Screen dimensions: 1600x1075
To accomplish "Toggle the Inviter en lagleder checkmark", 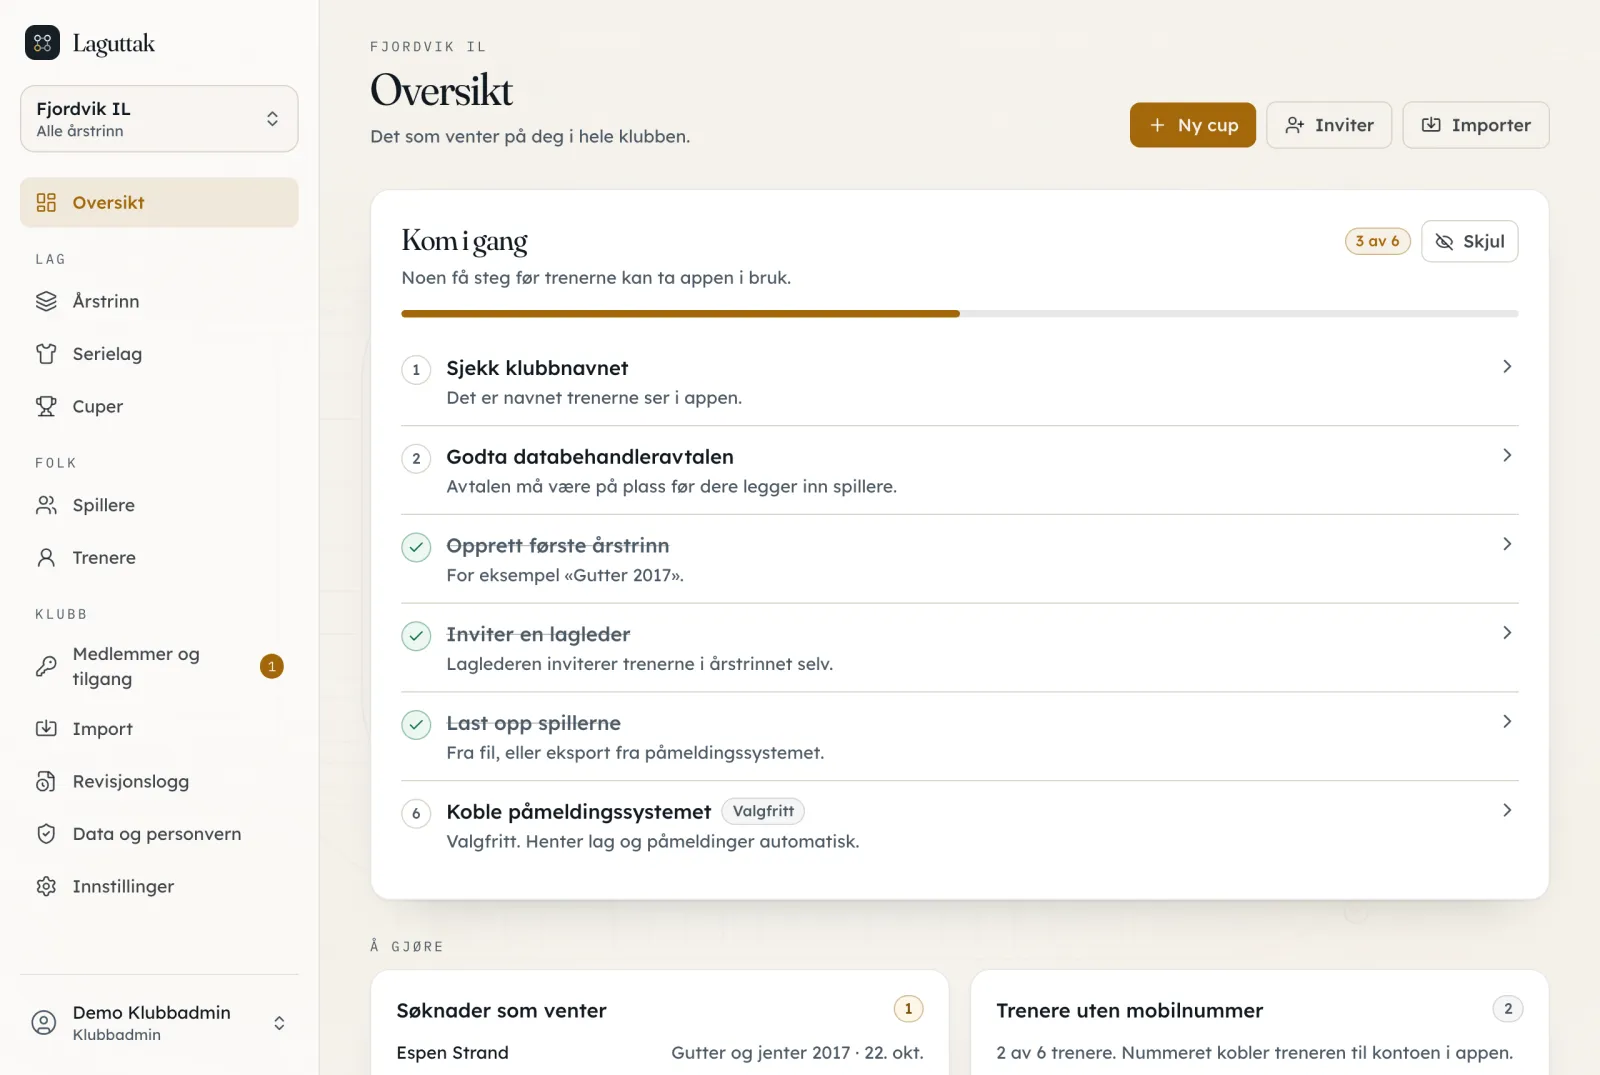I will click(416, 636).
